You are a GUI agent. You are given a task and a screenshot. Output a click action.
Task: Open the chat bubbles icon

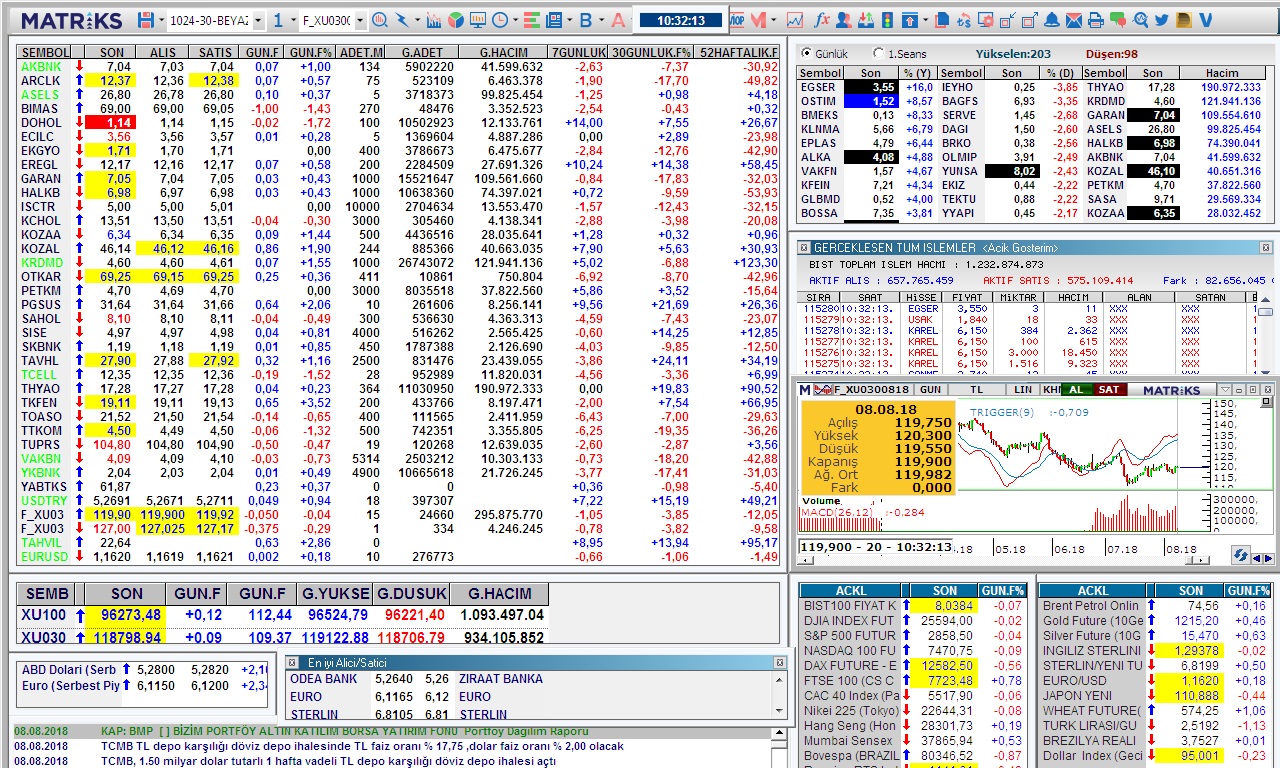click(x=1118, y=20)
